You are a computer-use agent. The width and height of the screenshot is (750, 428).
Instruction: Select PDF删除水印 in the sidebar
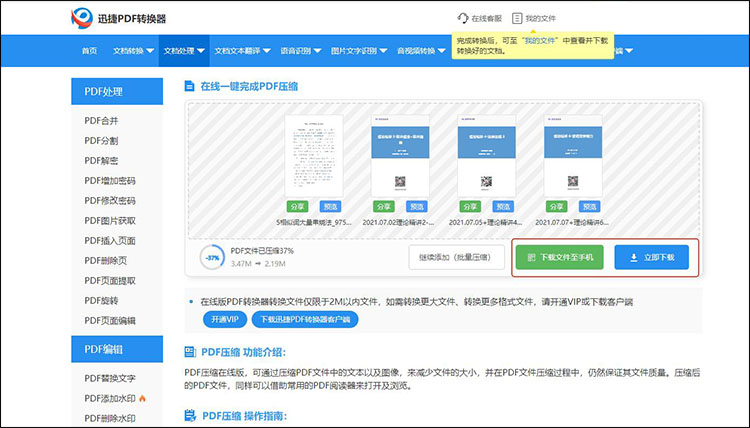click(x=110, y=418)
